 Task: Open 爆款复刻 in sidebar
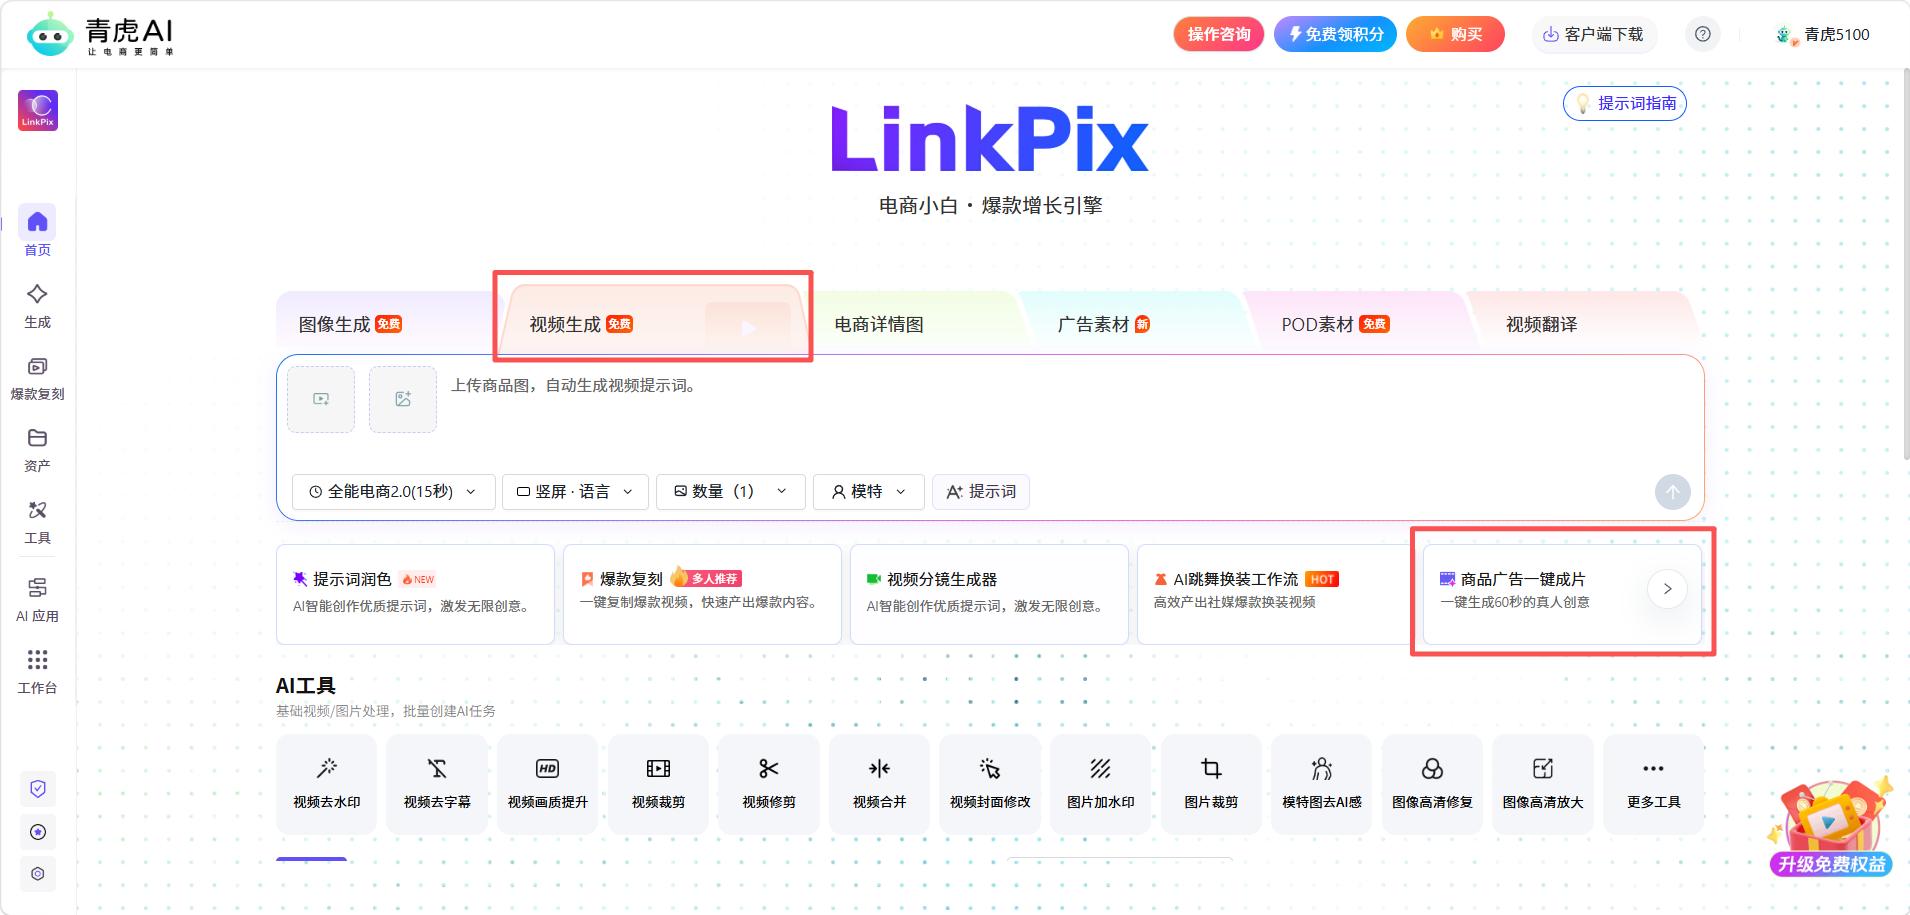click(x=37, y=378)
